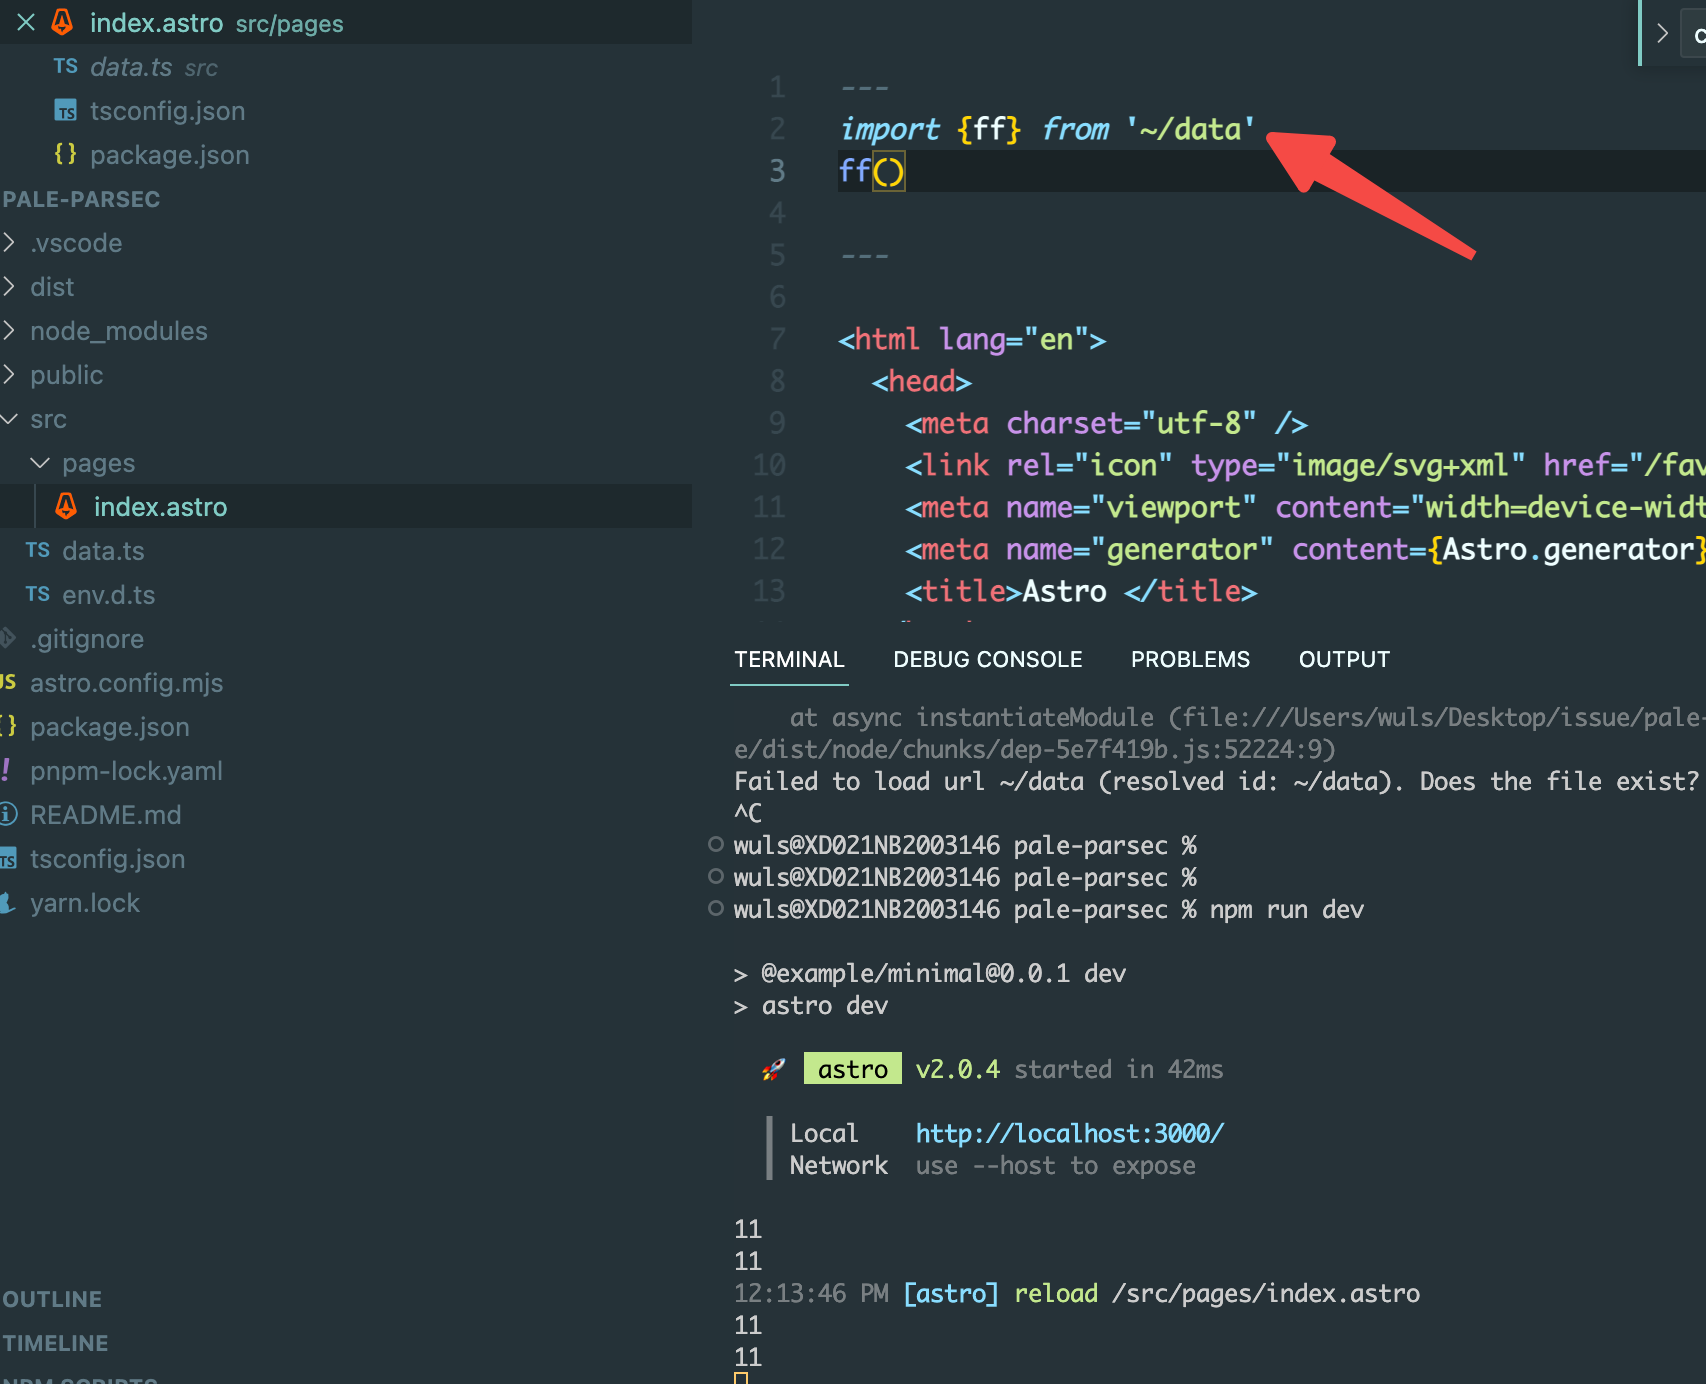1706x1384 pixels.
Task: Select the OUTPUT tab
Action: click(x=1344, y=659)
